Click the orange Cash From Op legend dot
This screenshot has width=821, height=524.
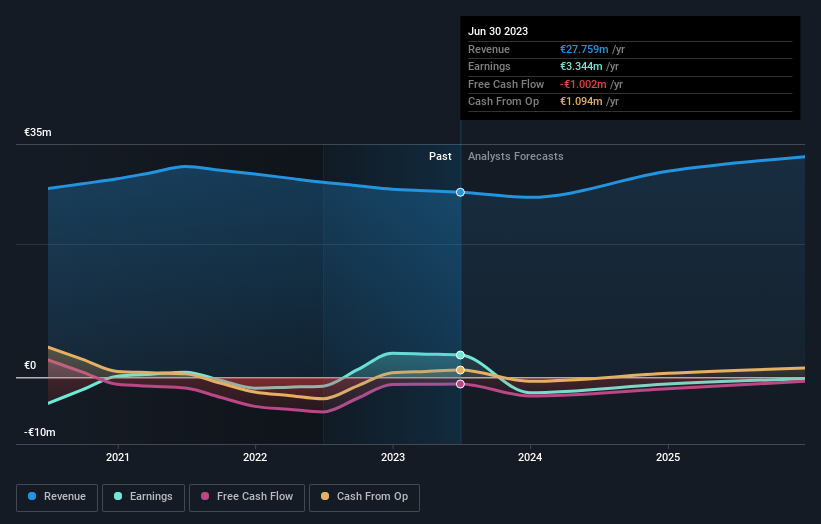325,496
